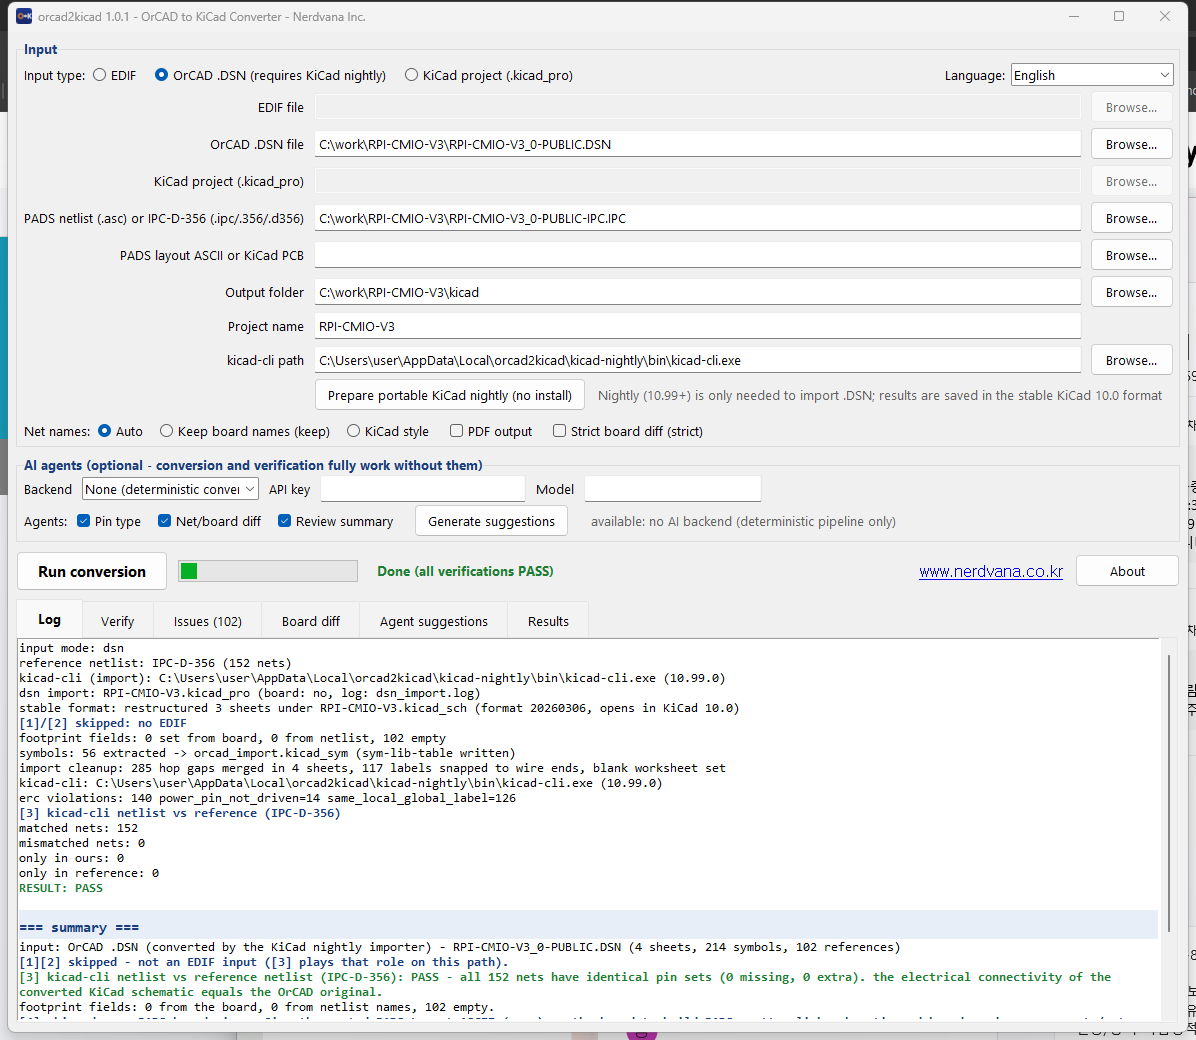This screenshot has width=1196, height=1040.
Task: Expand the AI Backend combo box
Action: point(170,489)
